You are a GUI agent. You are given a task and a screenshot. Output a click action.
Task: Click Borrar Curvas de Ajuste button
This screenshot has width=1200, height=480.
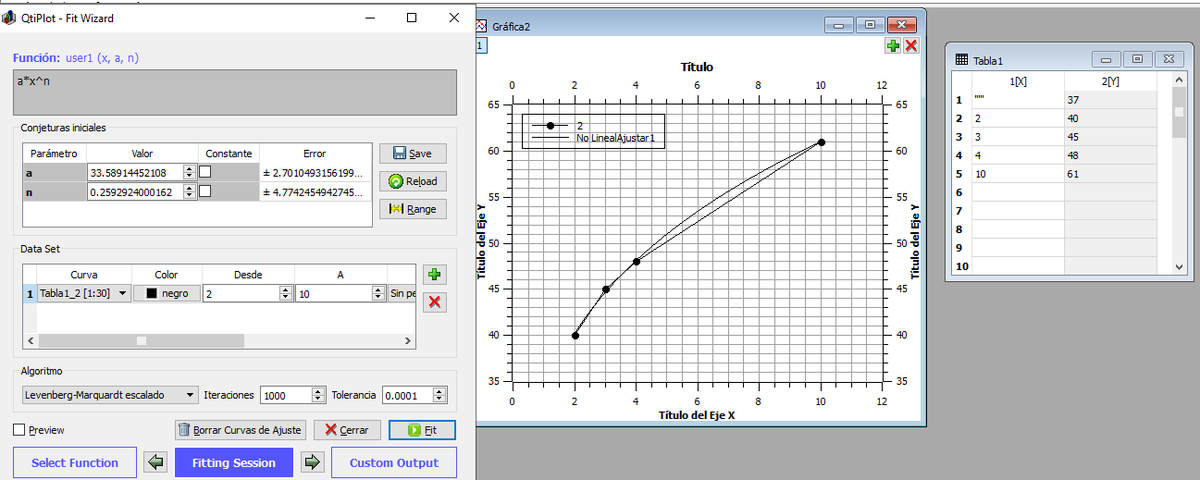[x=241, y=430]
